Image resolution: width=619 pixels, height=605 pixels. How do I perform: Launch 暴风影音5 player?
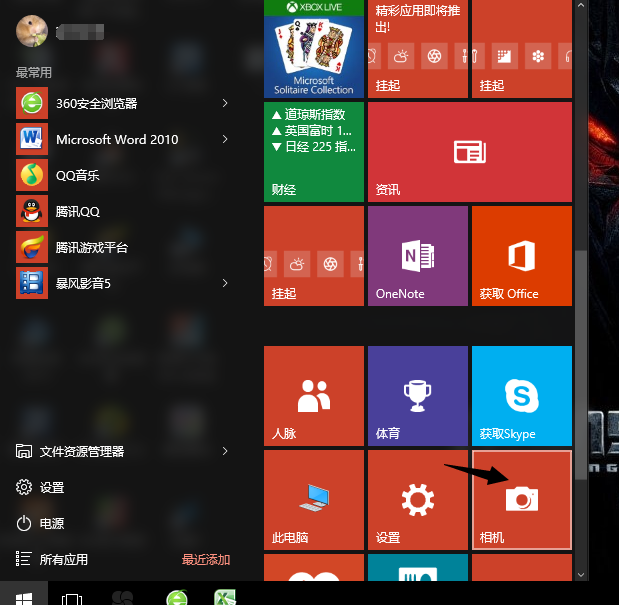[122, 283]
